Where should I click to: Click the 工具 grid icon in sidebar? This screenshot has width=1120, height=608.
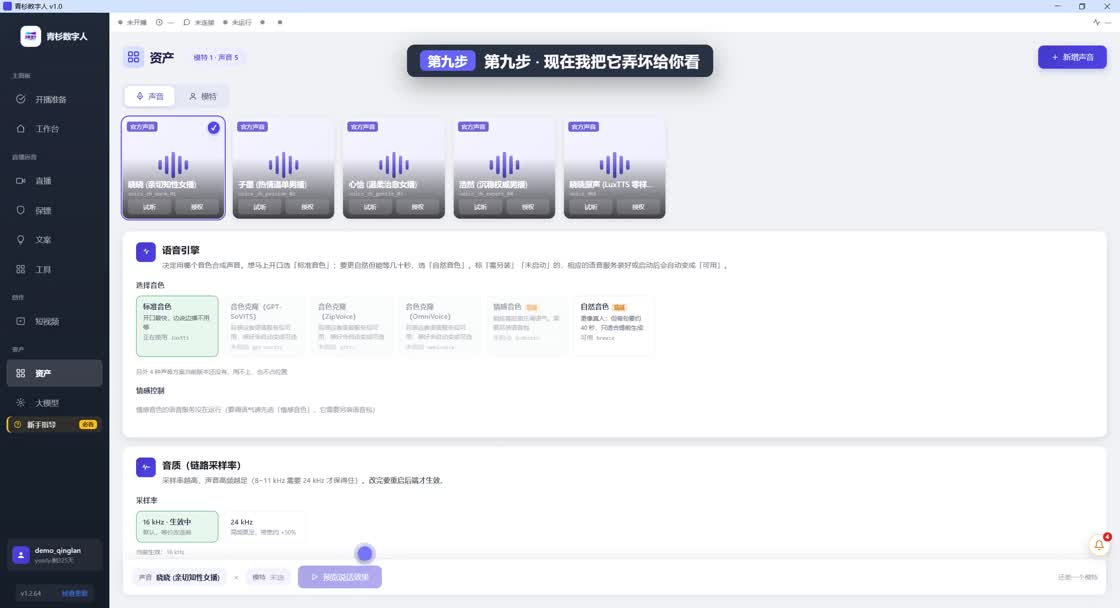coord(21,269)
